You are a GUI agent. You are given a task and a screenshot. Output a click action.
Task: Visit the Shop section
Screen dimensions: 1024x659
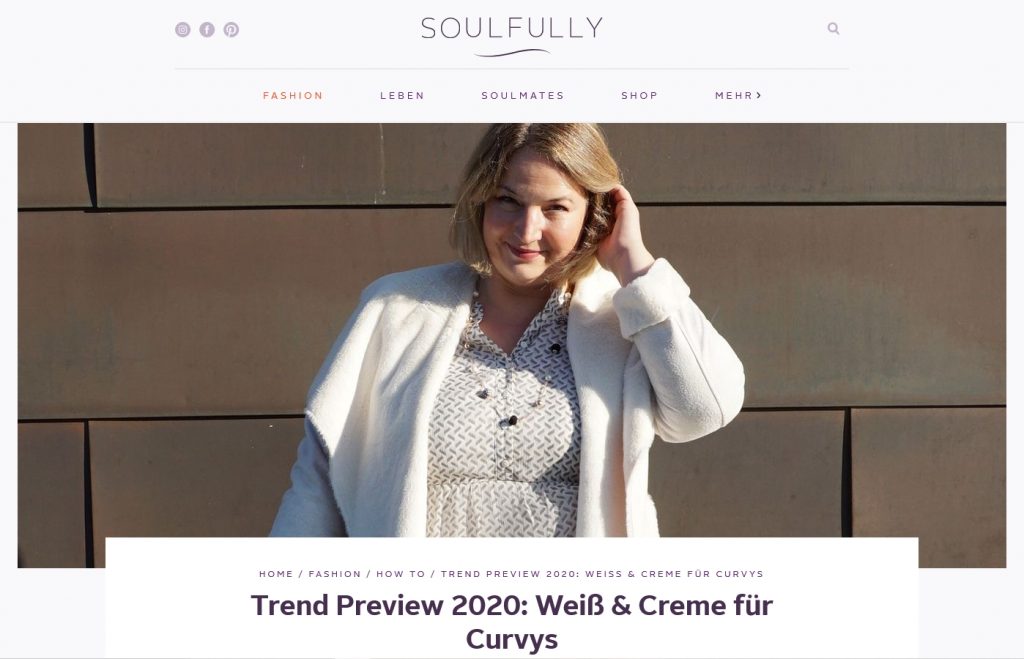(x=639, y=95)
